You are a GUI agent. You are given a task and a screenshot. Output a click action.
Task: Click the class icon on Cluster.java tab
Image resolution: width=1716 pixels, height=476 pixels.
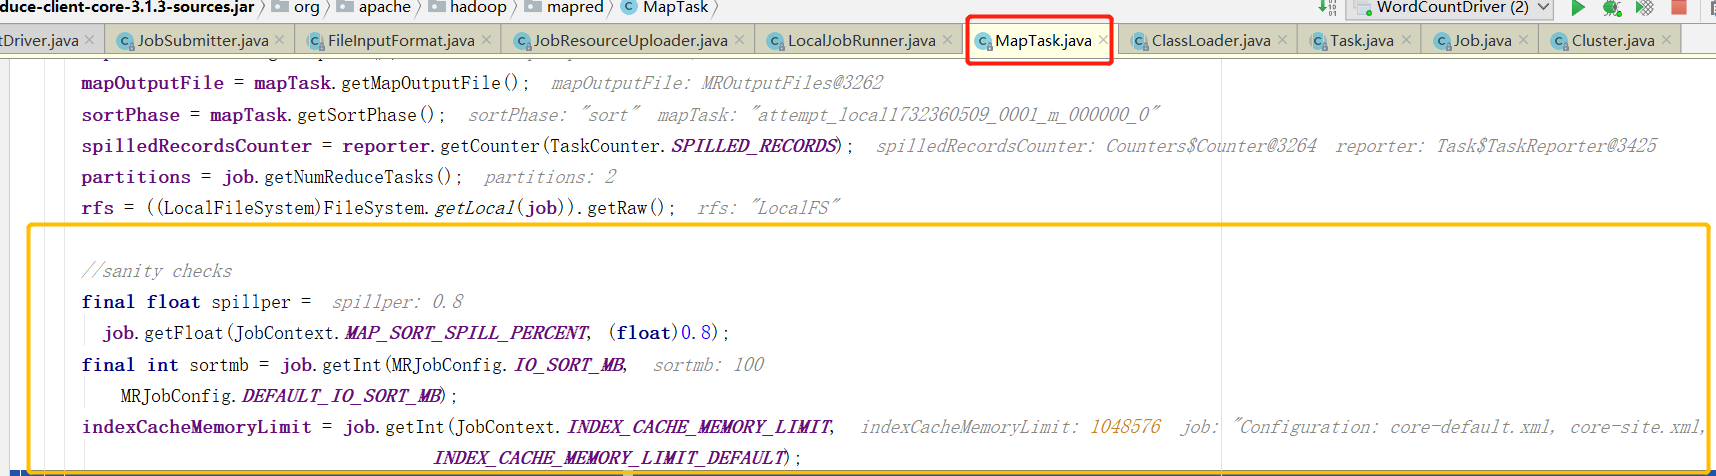(x=1560, y=41)
